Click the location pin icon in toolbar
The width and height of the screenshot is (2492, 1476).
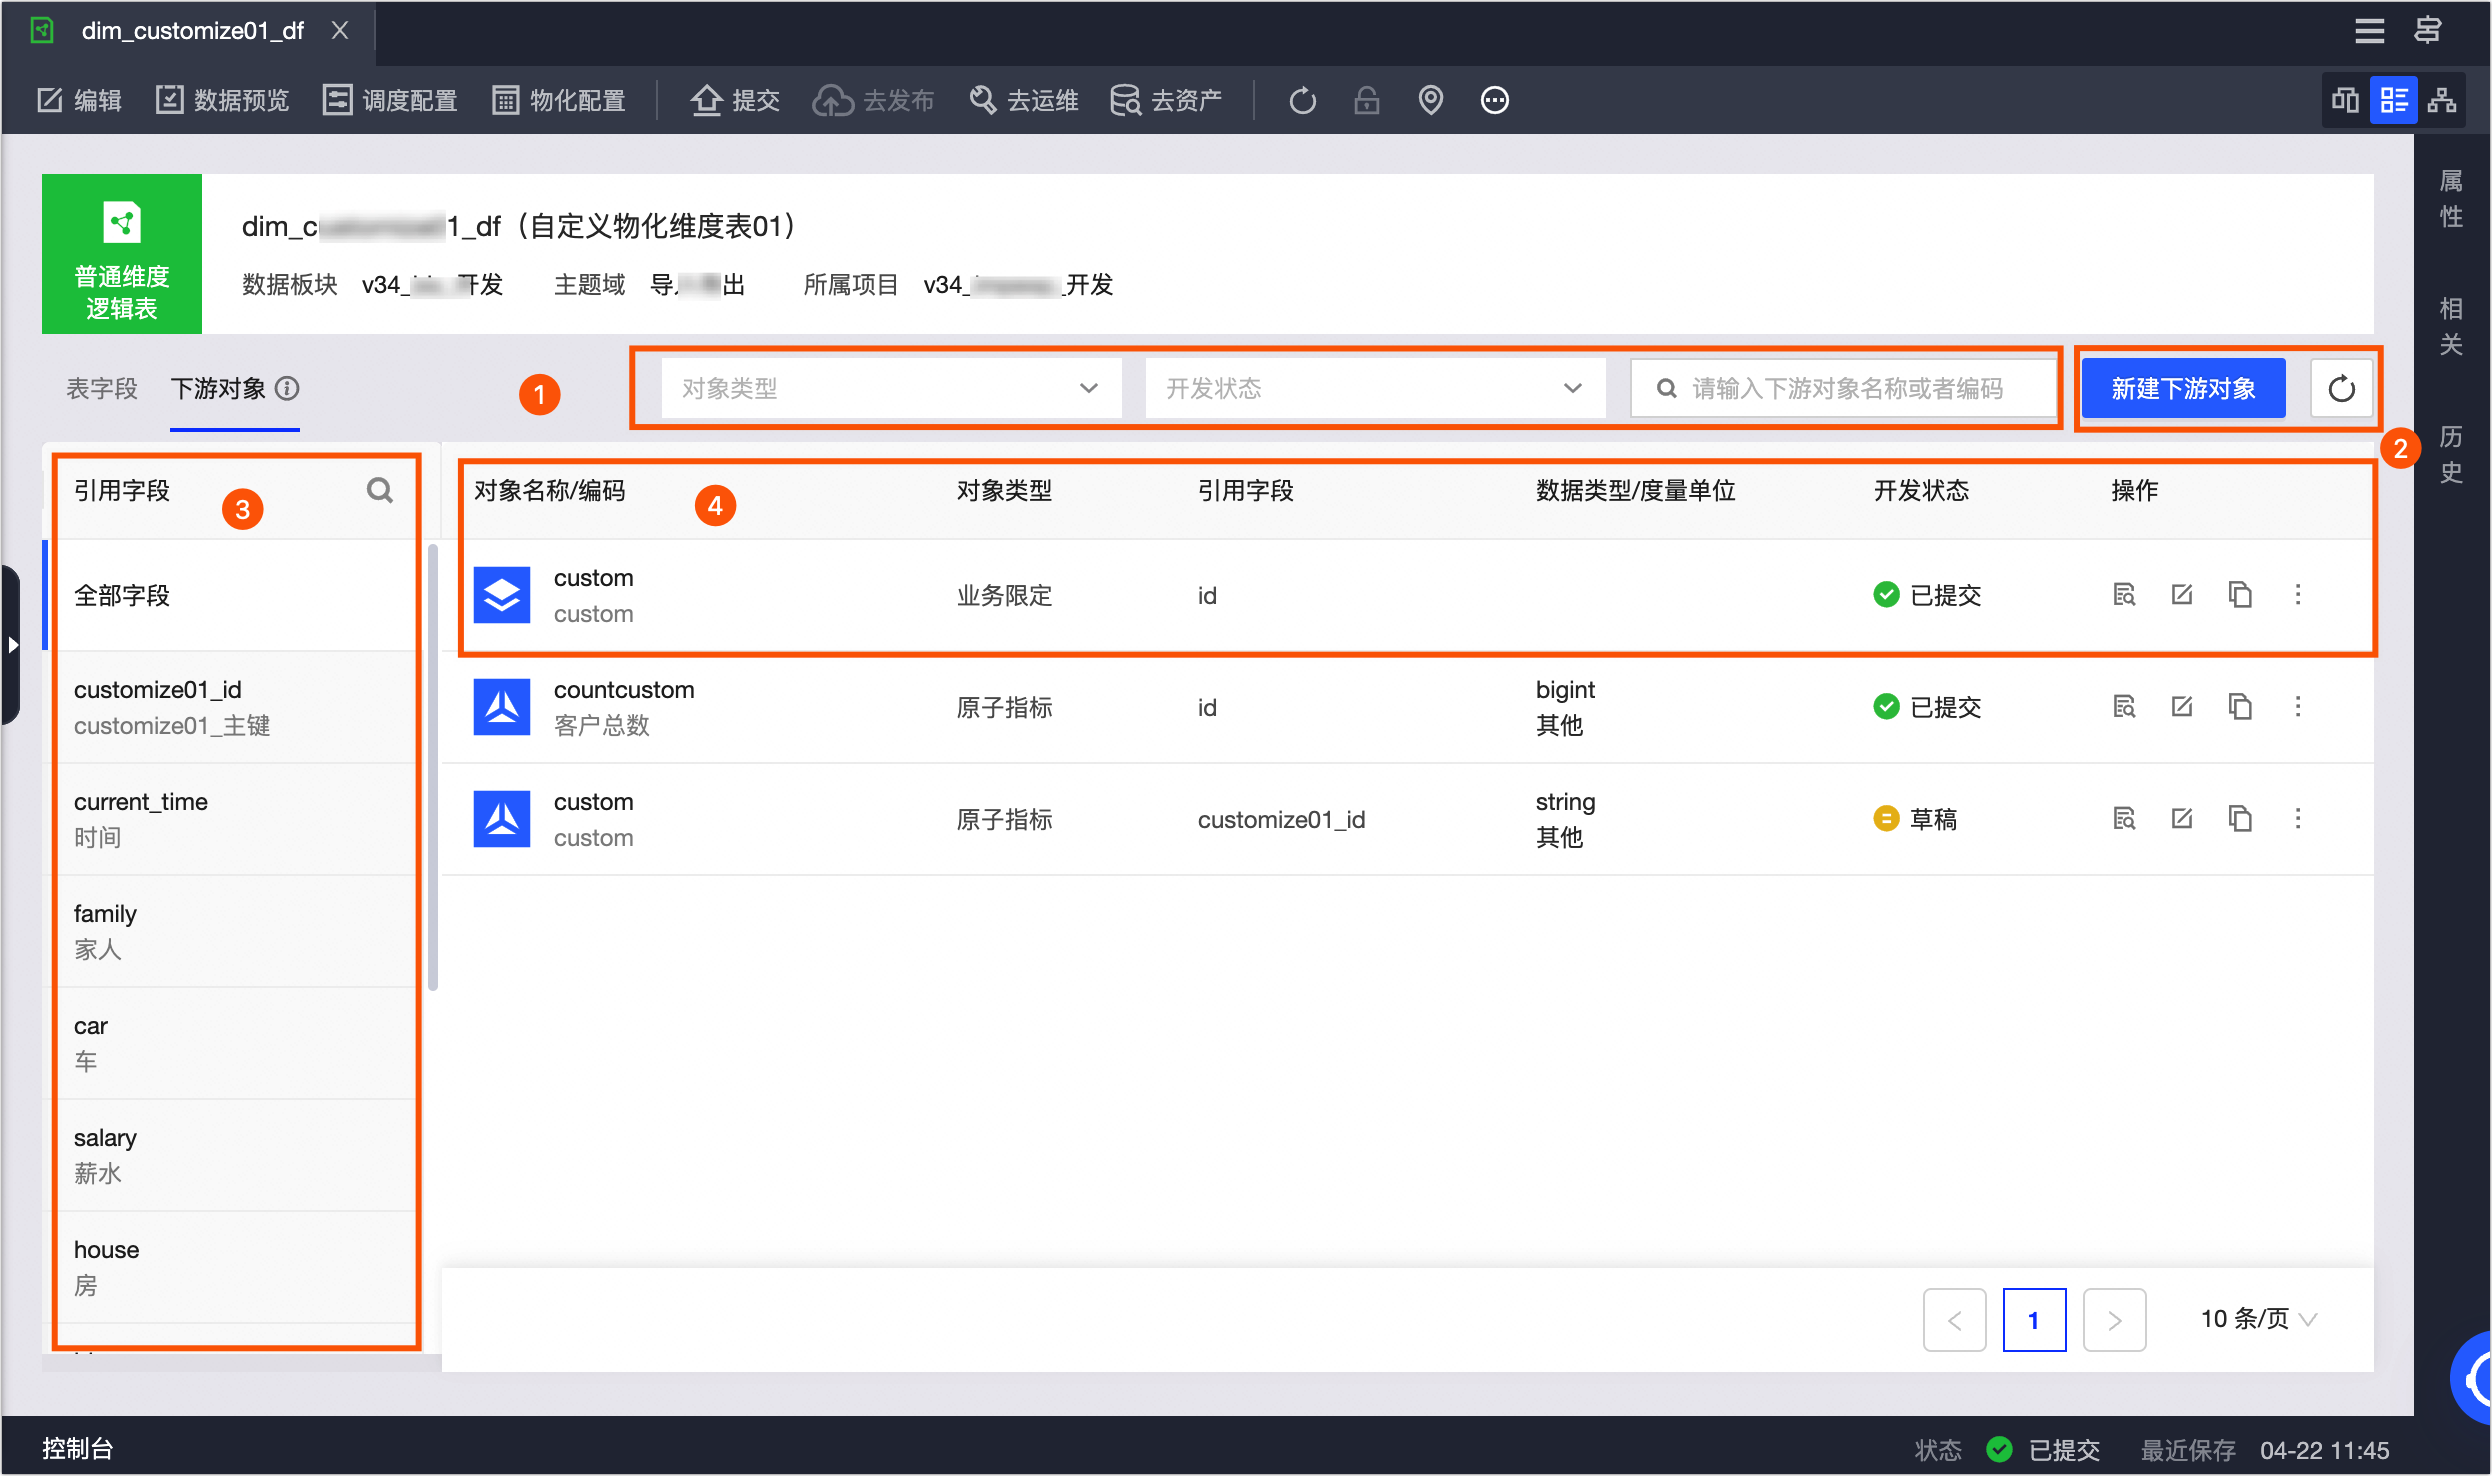point(1431,100)
